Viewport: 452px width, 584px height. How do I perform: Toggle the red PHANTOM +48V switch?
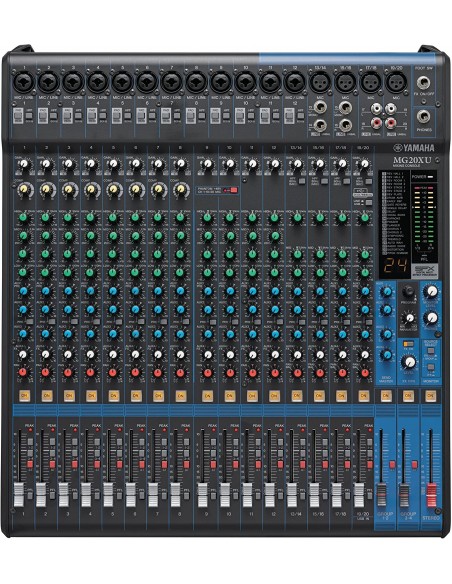(x=233, y=190)
